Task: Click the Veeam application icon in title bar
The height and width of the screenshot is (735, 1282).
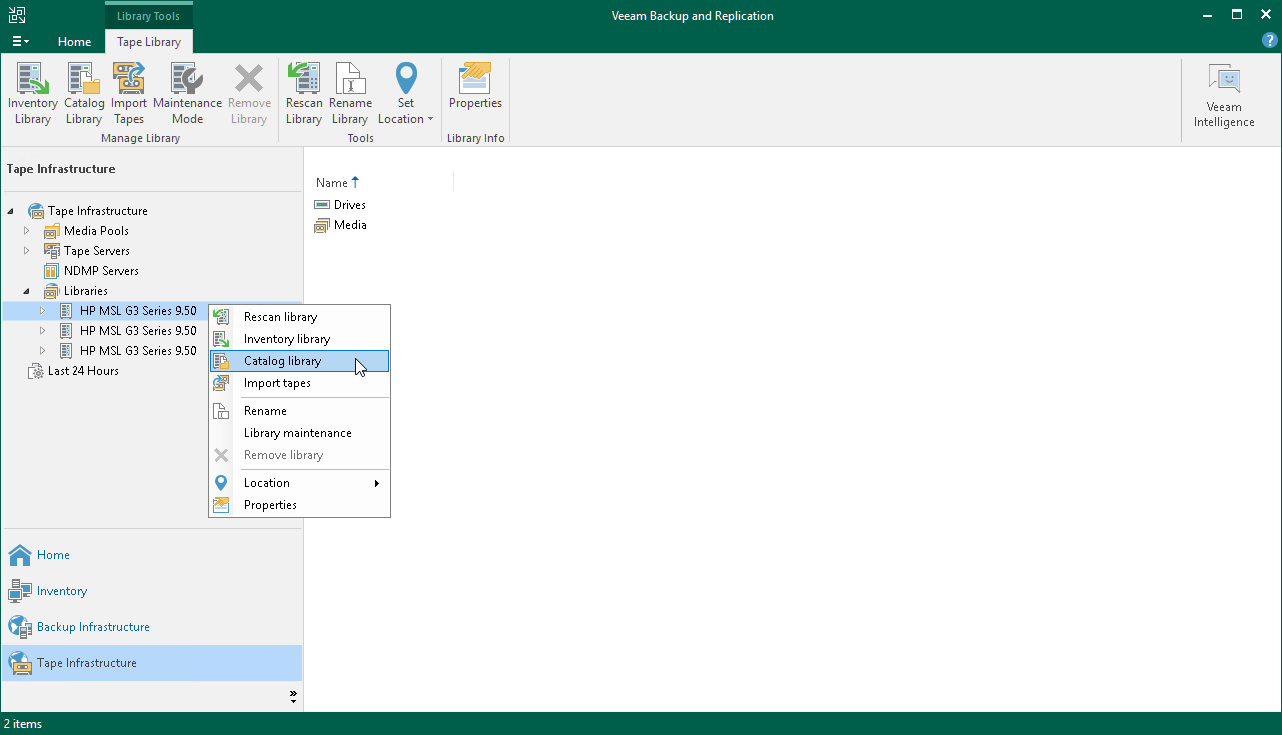Action: point(17,15)
